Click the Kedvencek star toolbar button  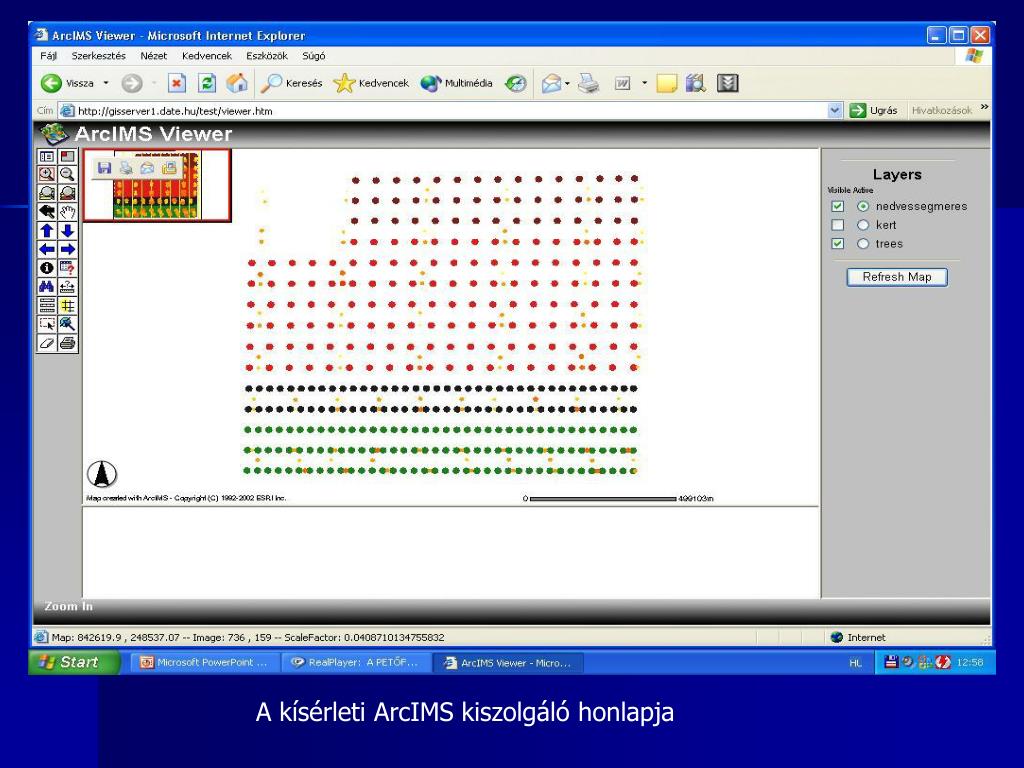coord(371,83)
